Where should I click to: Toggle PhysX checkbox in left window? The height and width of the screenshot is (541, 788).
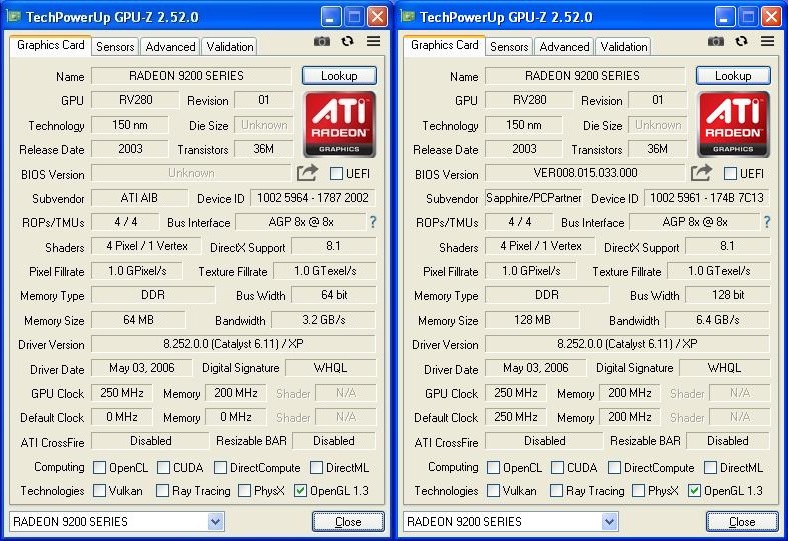tap(244, 490)
